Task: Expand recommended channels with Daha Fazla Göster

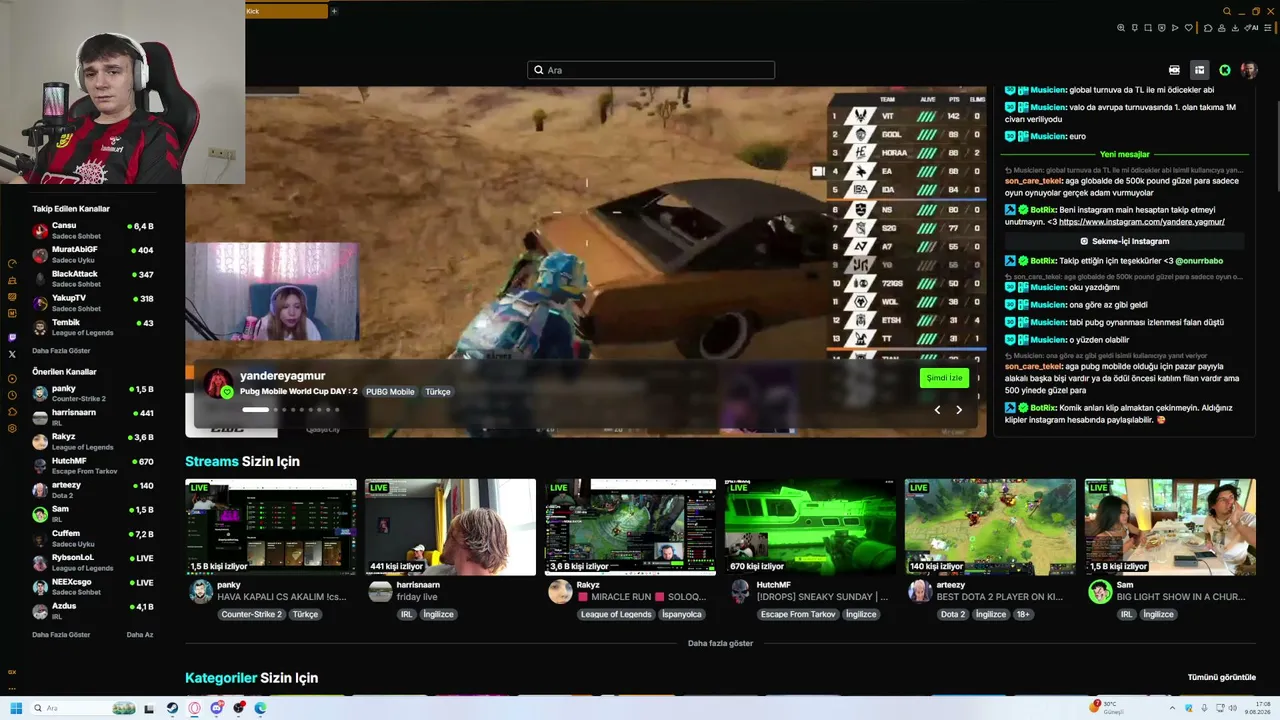Action: click(x=61, y=635)
